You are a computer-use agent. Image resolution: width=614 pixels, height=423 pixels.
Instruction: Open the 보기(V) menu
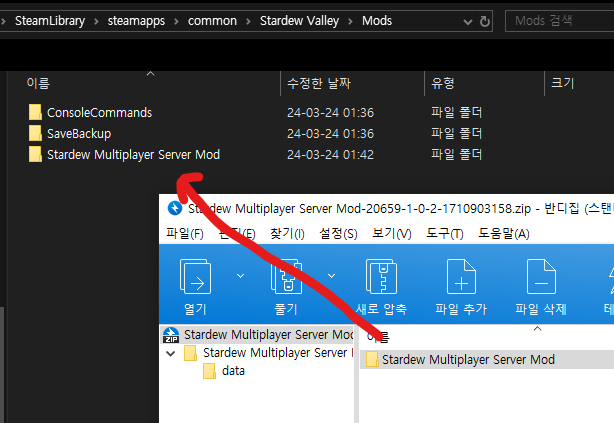(x=392, y=234)
